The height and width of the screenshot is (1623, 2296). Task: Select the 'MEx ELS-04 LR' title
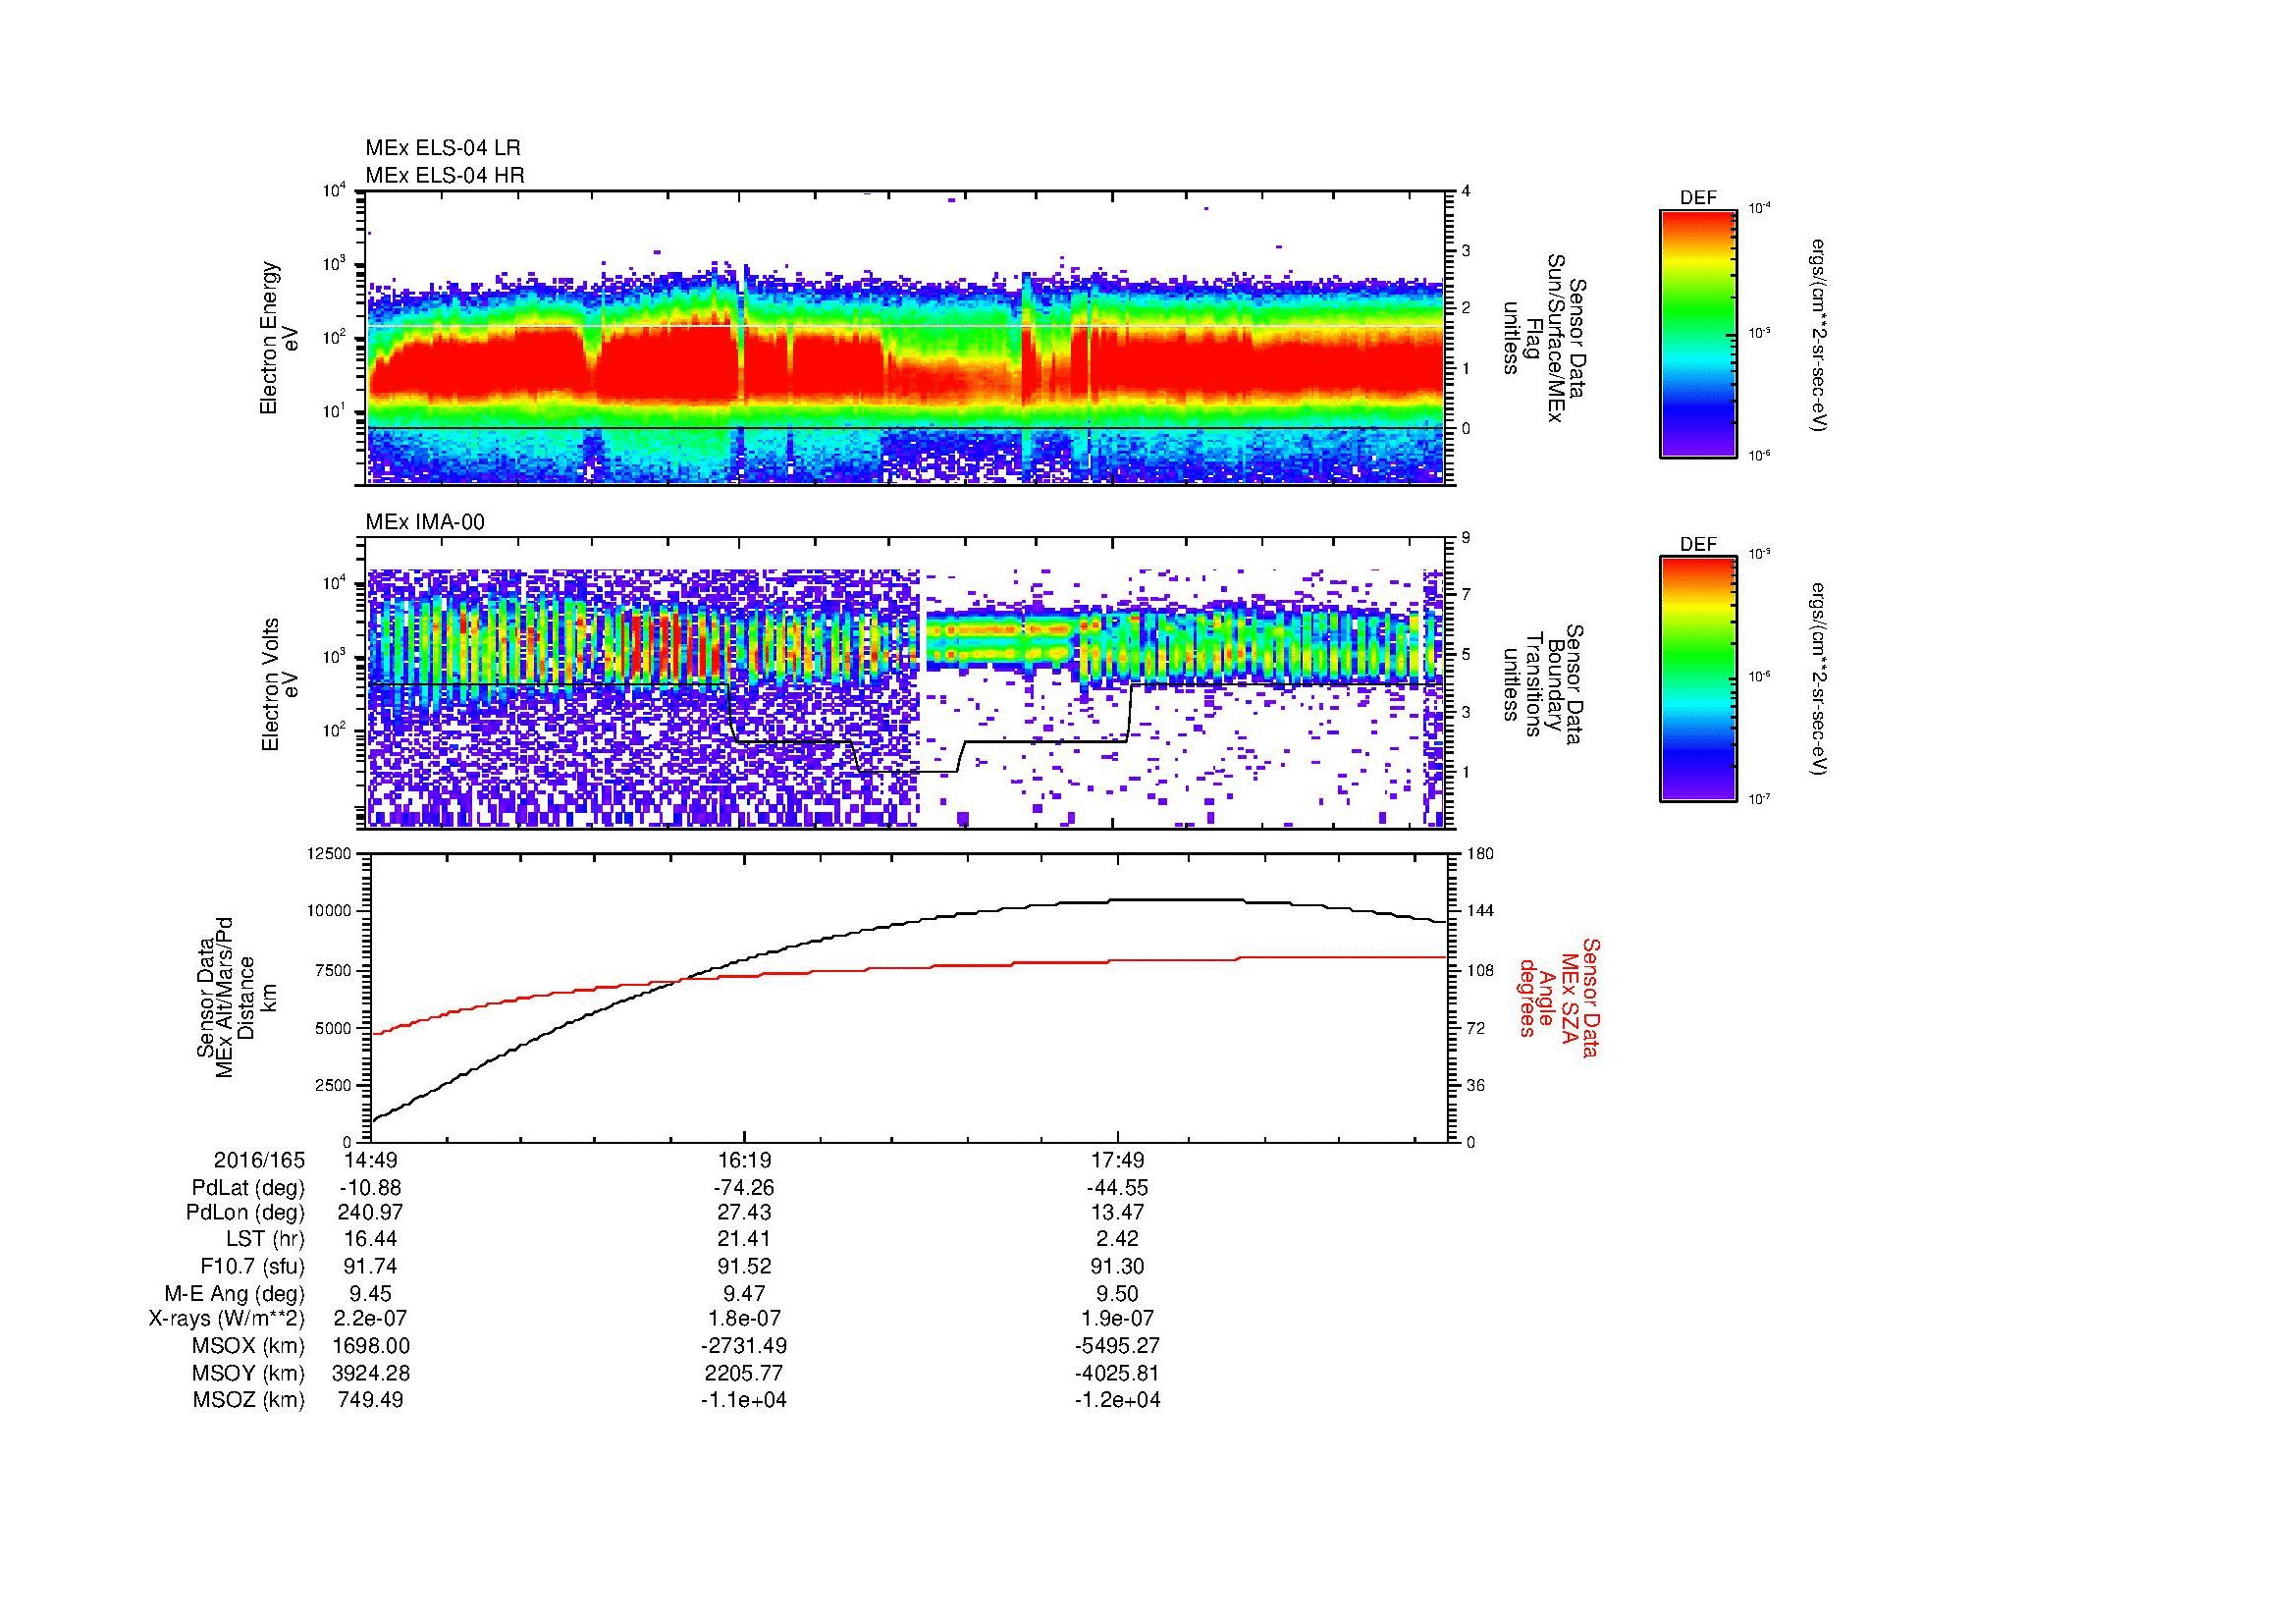pyautogui.click(x=443, y=148)
